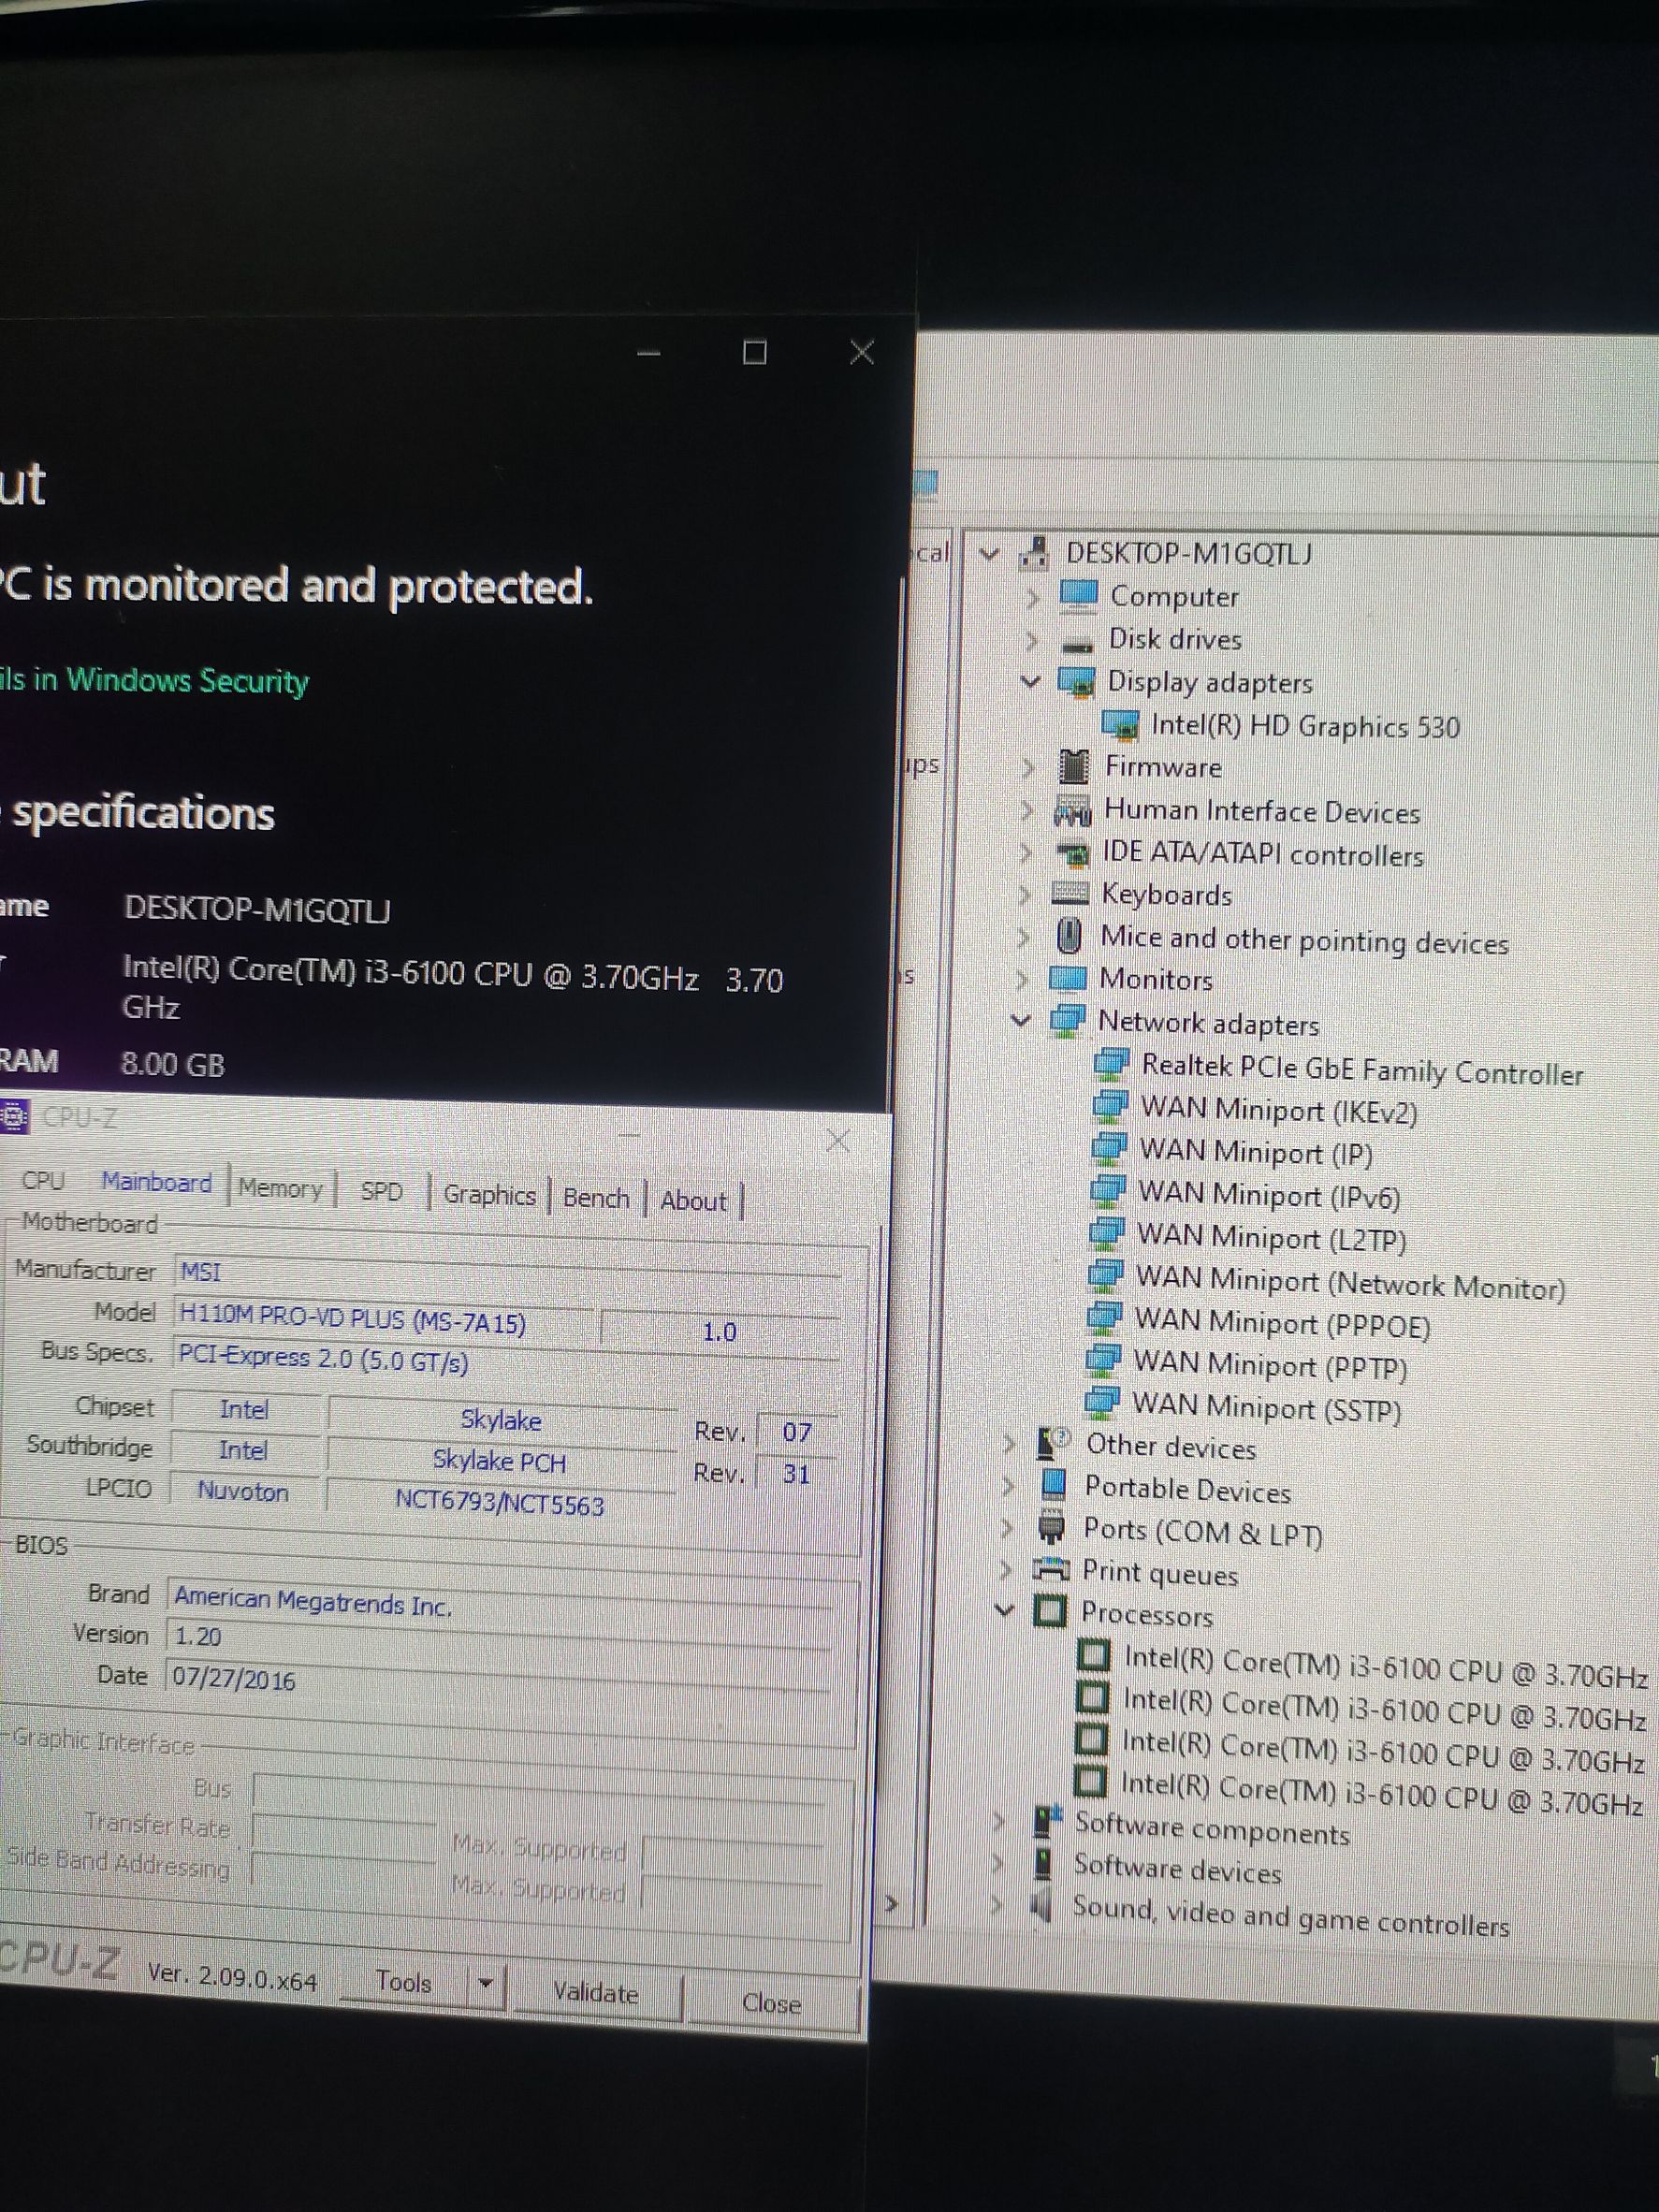Expand the Disk drives category
This screenshot has height=2212, width=1659.
pyautogui.click(x=1032, y=640)
